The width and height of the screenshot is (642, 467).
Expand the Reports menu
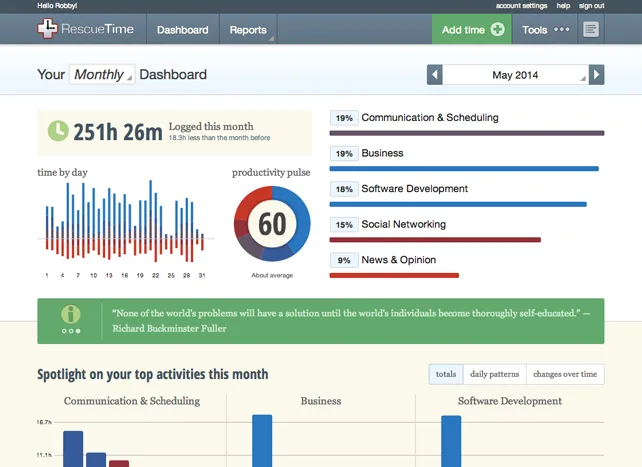248,29
